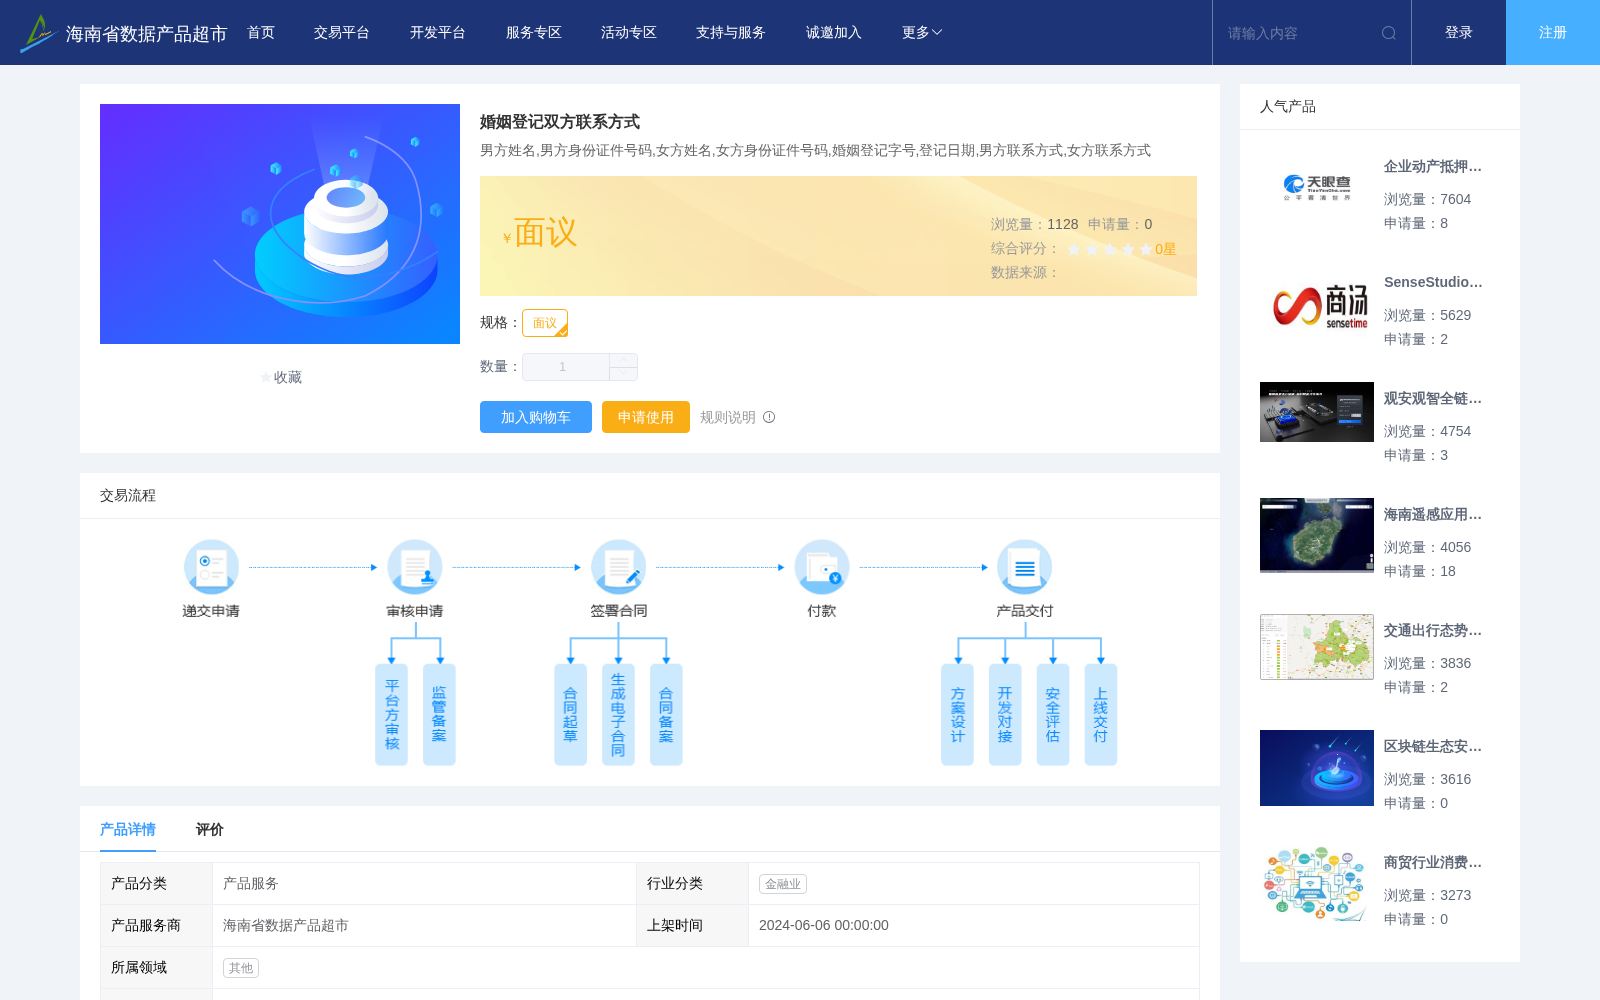Click the 上线交付 sub-step box

pyautogui.click(x=1101, y=715)
